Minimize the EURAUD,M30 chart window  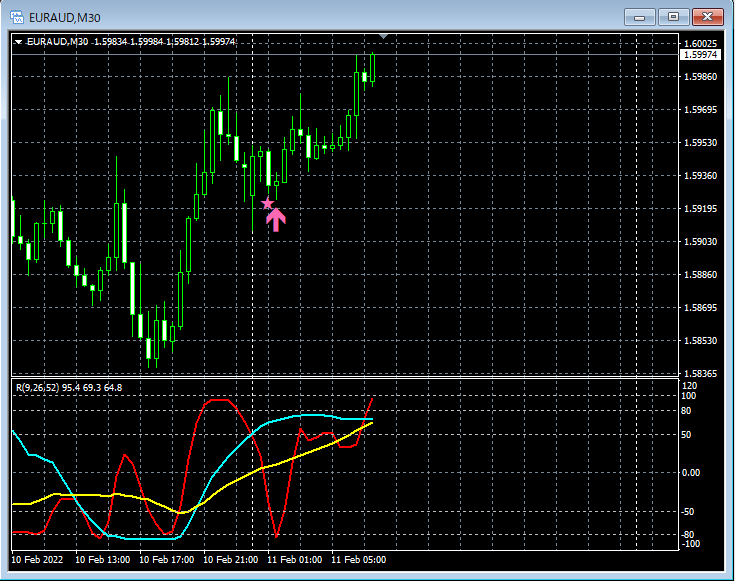coord(639,17)
